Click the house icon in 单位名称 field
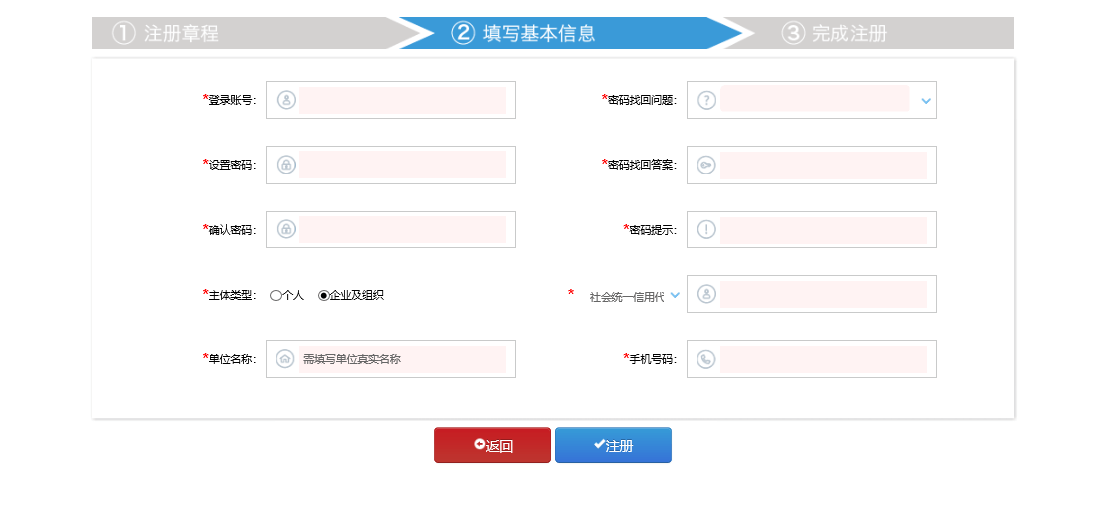 [286, 359]
